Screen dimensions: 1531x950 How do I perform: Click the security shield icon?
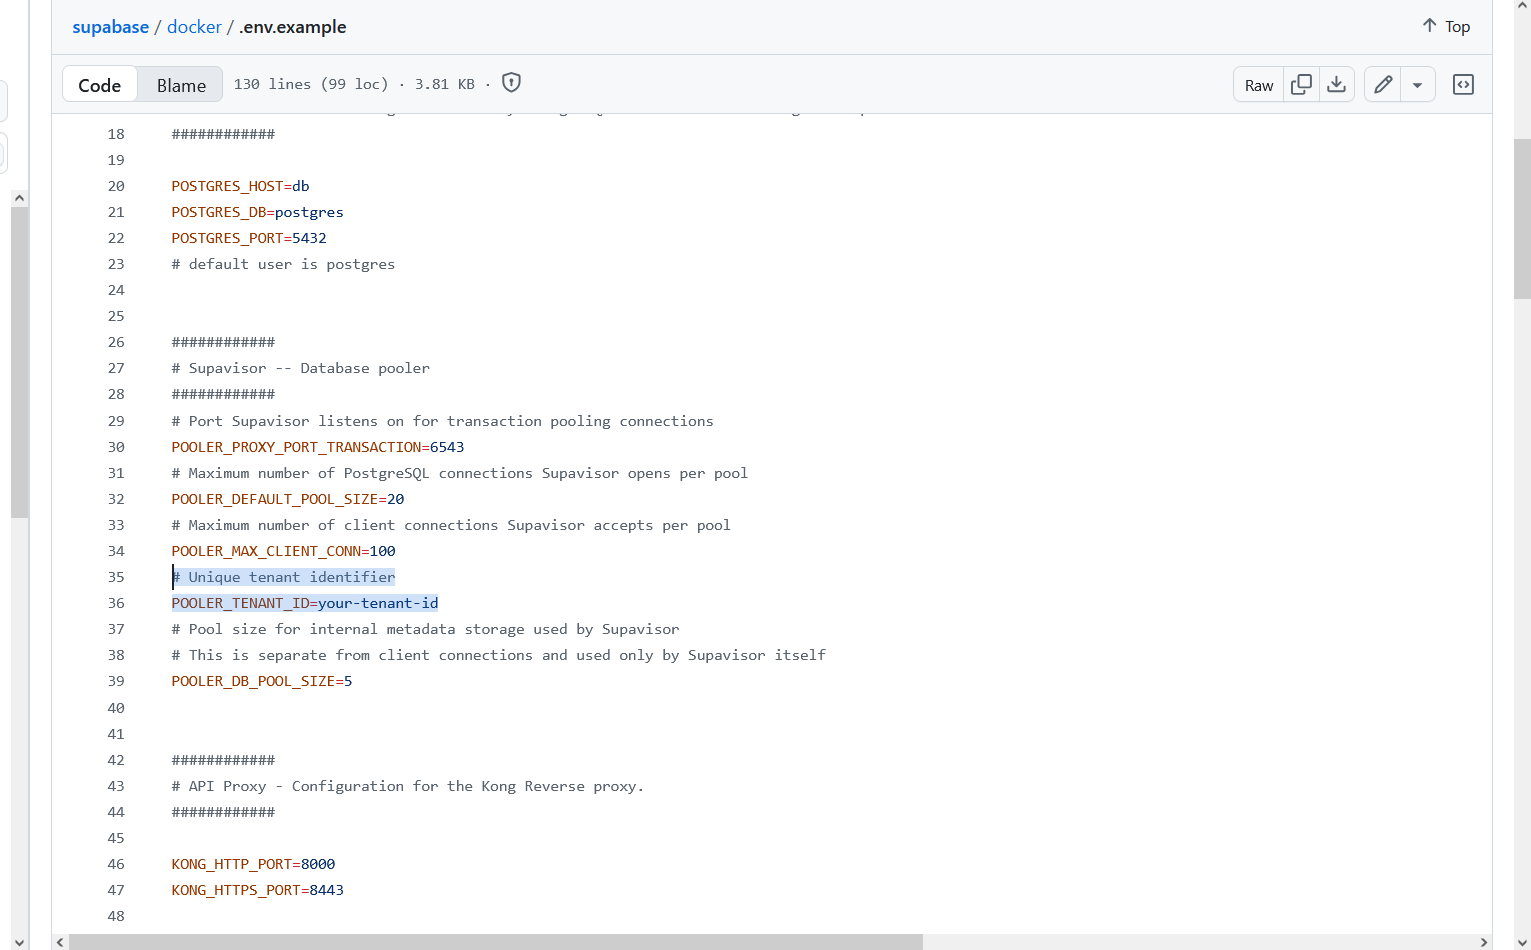pyautogui.click(x=511, y=83)
